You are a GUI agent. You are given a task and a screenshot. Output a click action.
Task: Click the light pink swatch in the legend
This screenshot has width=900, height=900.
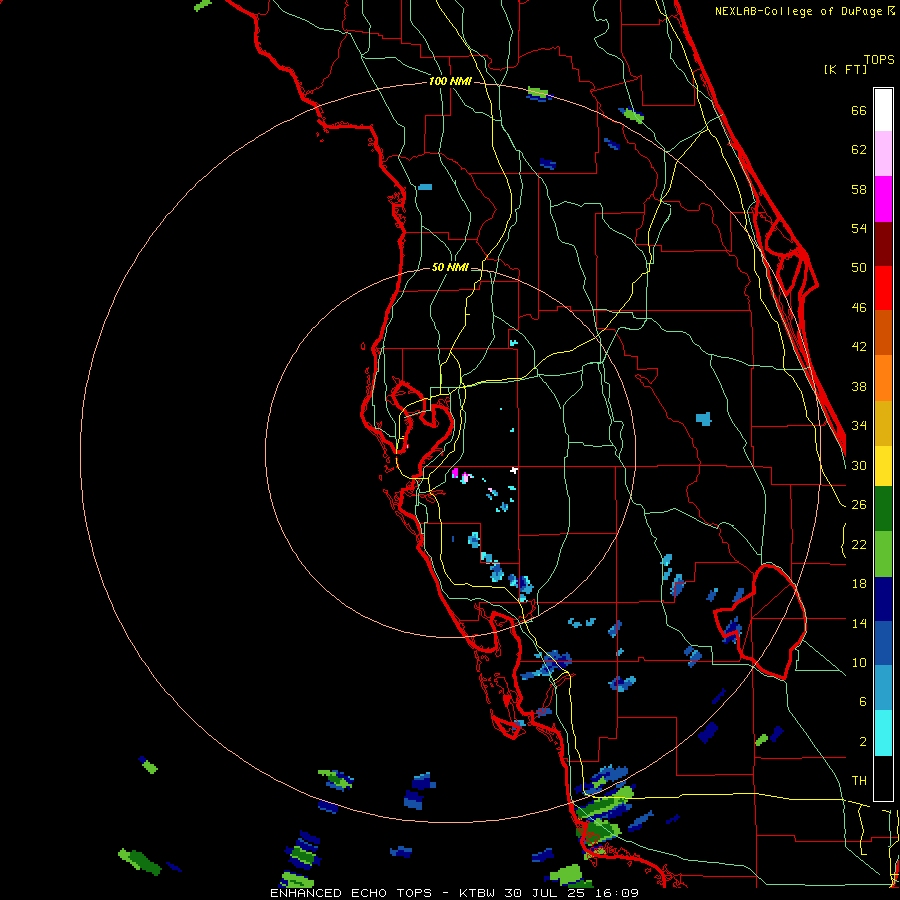(883, 154)
